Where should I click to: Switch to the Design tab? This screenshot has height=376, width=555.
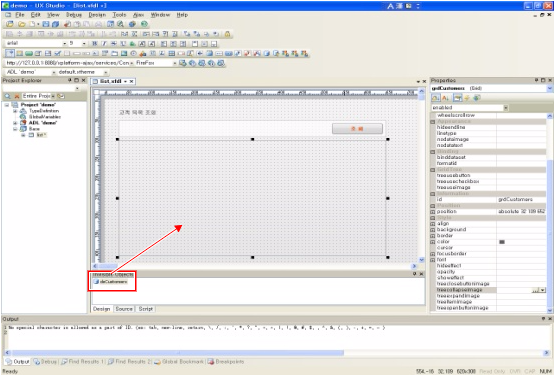pos(102,309)
